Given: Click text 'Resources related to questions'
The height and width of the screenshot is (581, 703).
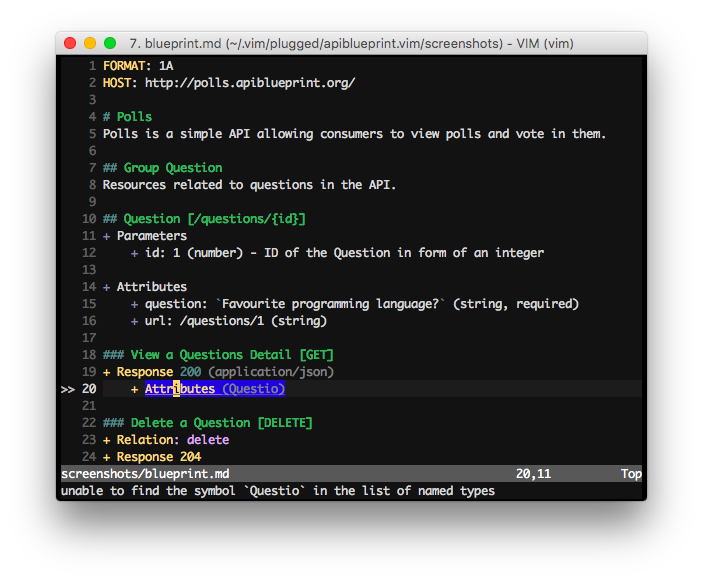Looking at the screenshot, I should pos(208,185).
